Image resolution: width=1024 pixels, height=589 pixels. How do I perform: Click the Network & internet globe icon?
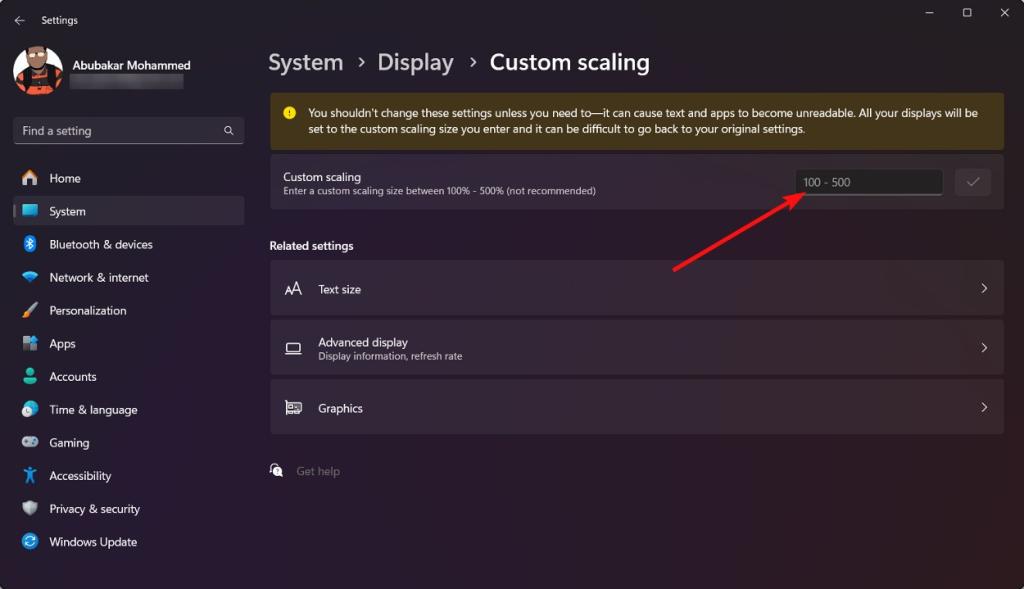tap(30, 277)
